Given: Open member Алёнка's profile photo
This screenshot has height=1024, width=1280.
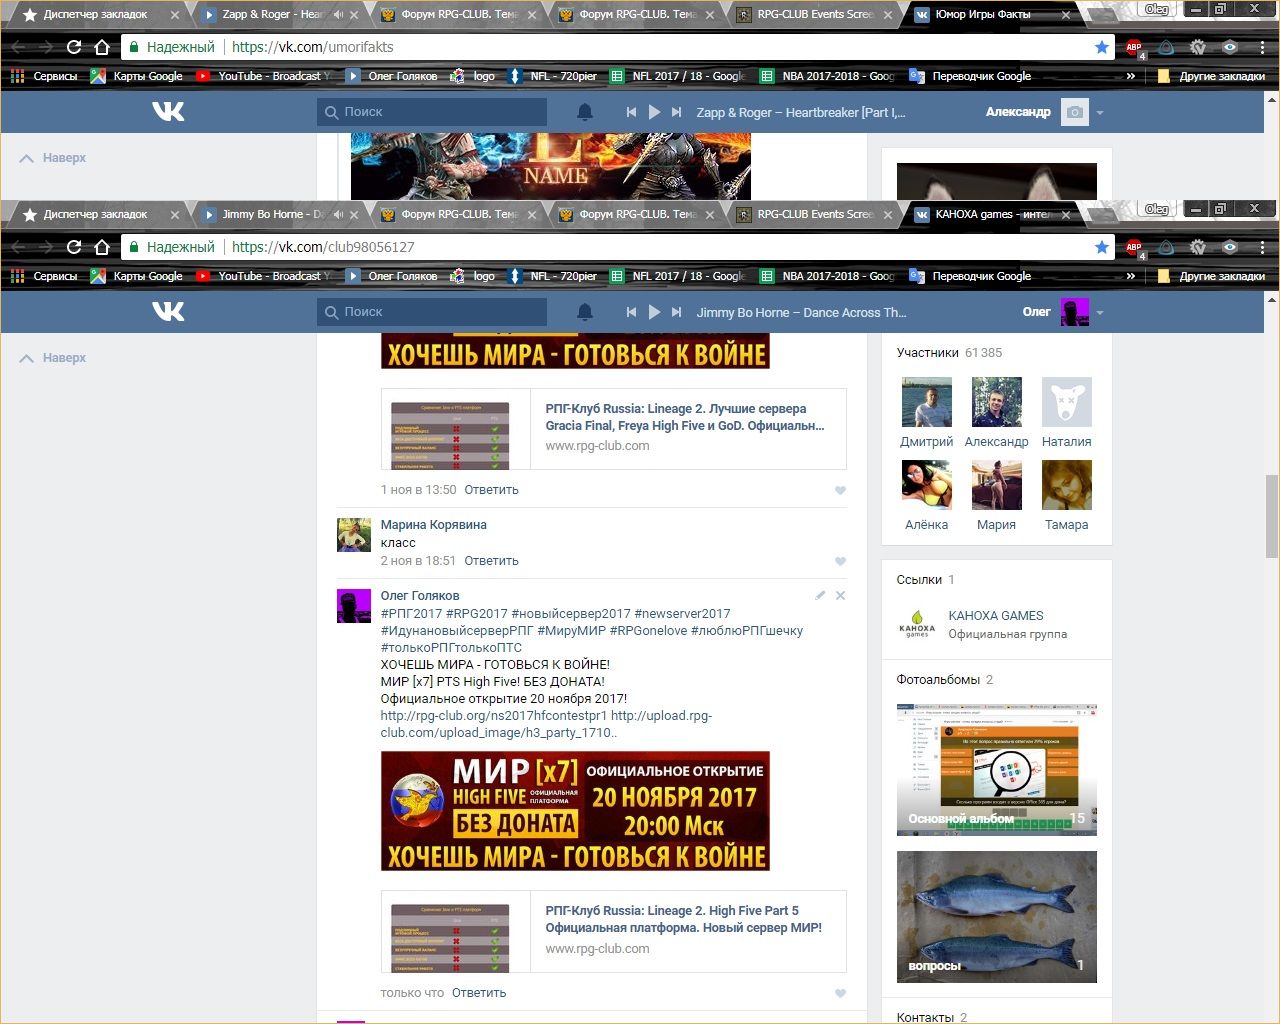Looking at the screenshot, I should 927,485.
